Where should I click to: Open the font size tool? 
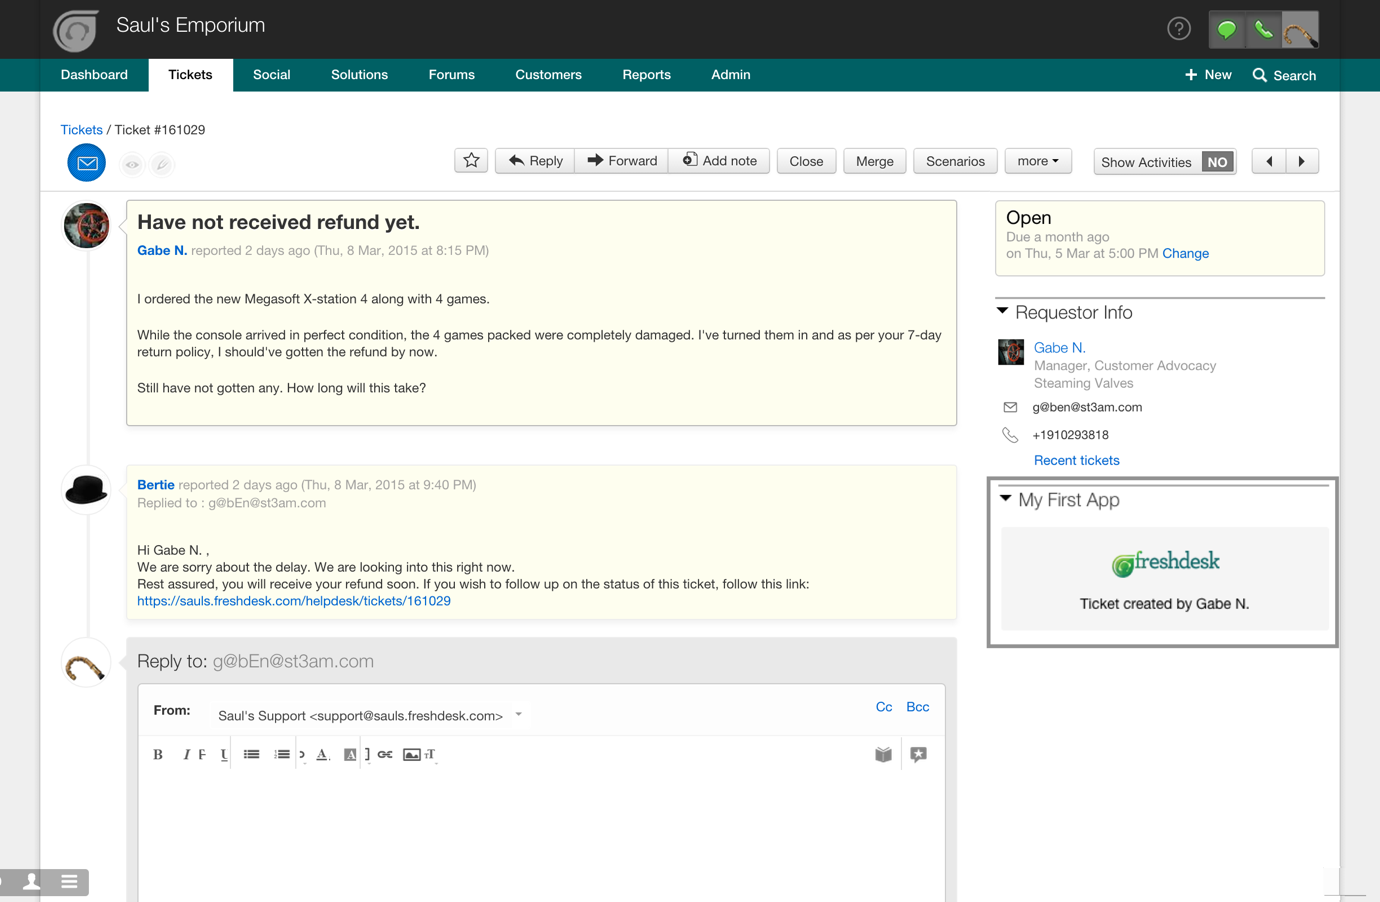pyautogui.click(x=430, y=755)
